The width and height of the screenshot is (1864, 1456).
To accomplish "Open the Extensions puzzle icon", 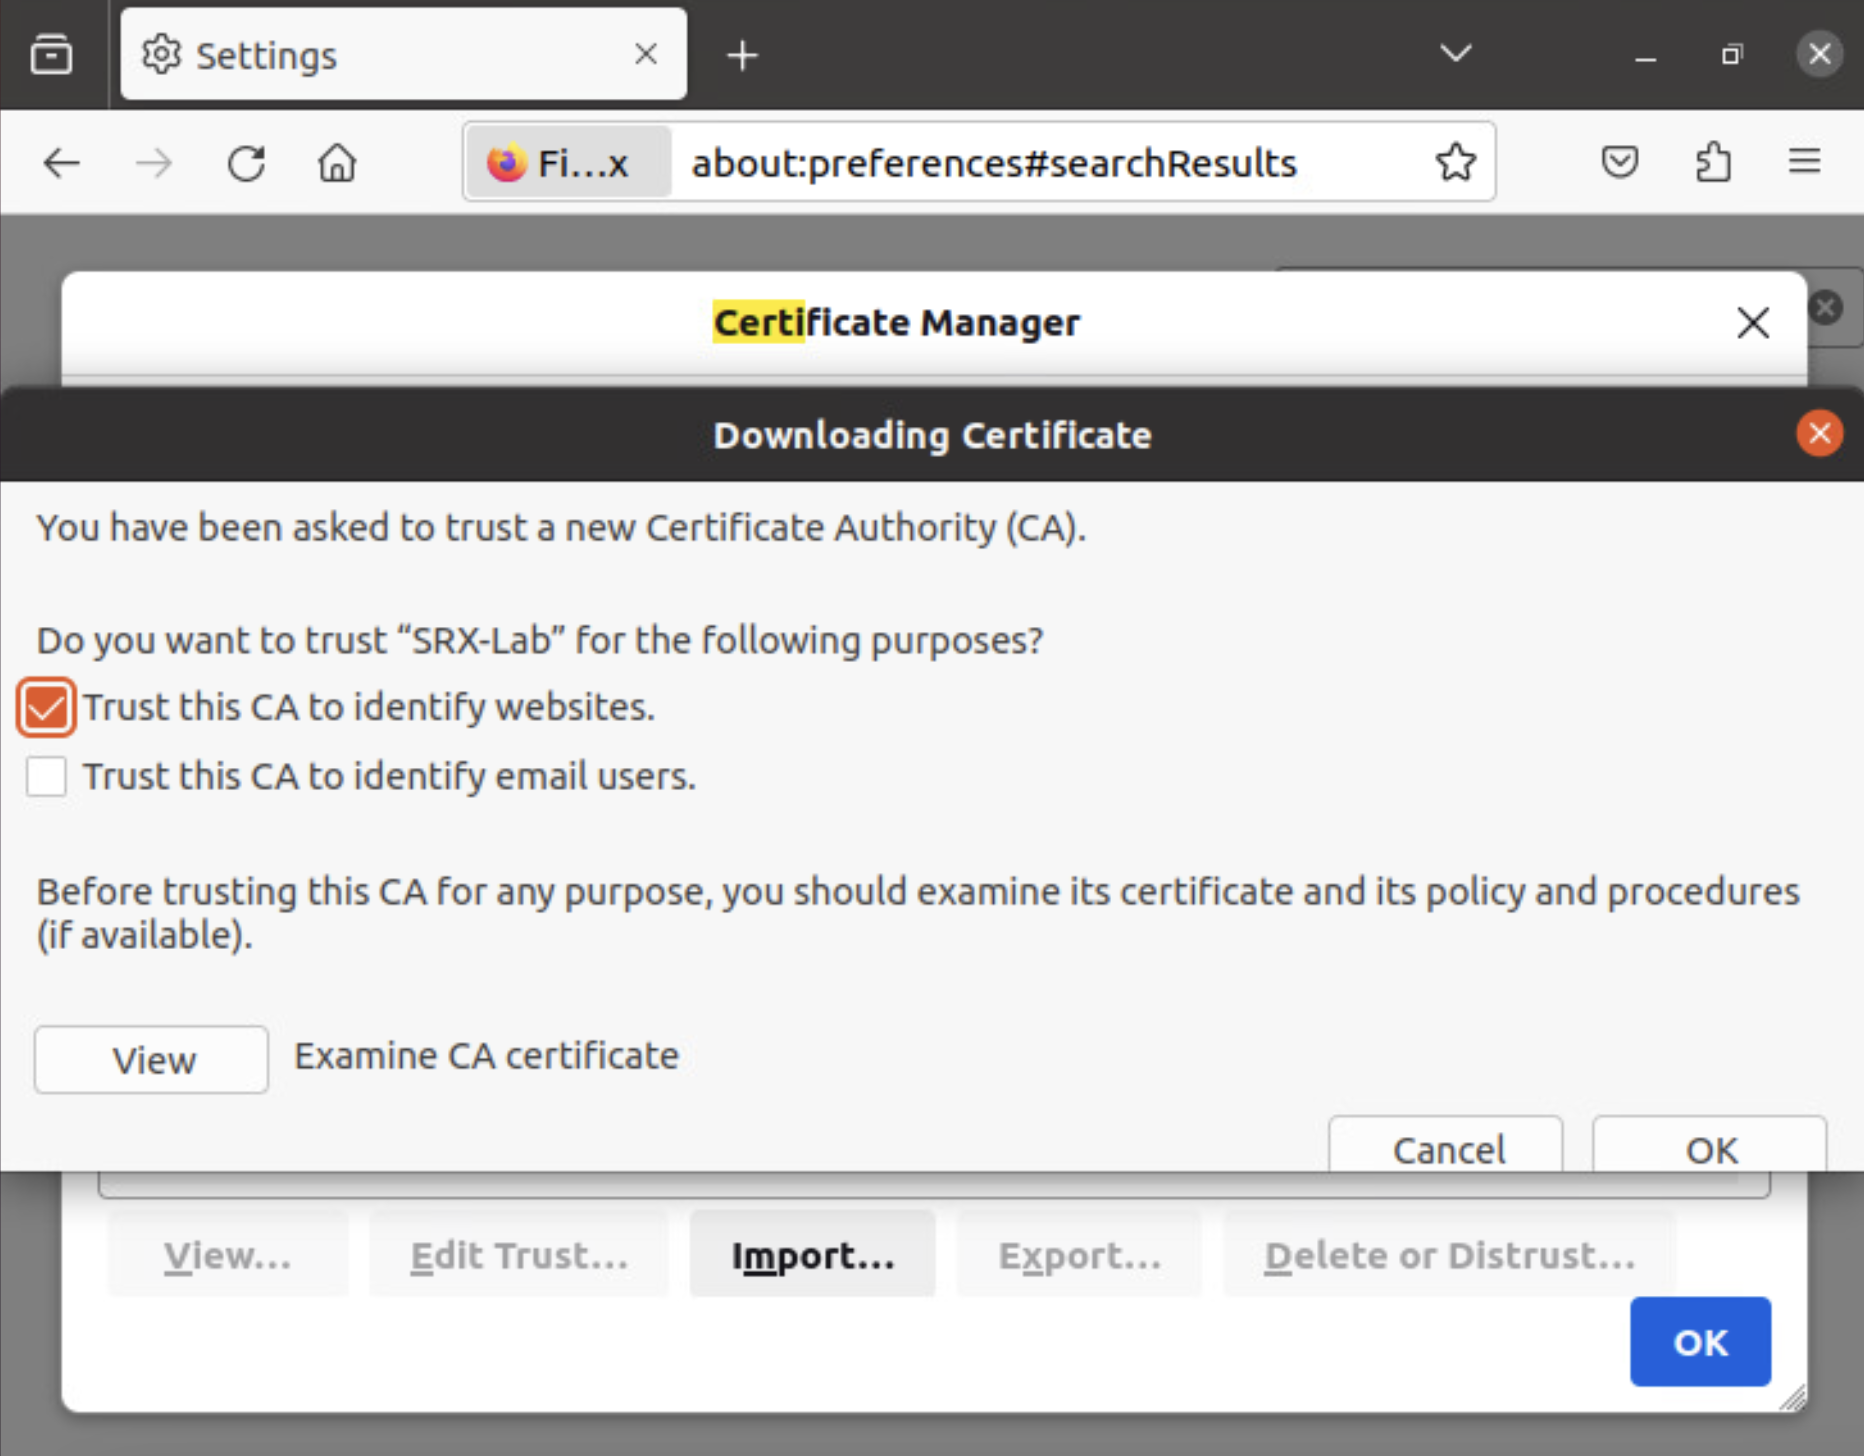I will (x=1713, y=162).
